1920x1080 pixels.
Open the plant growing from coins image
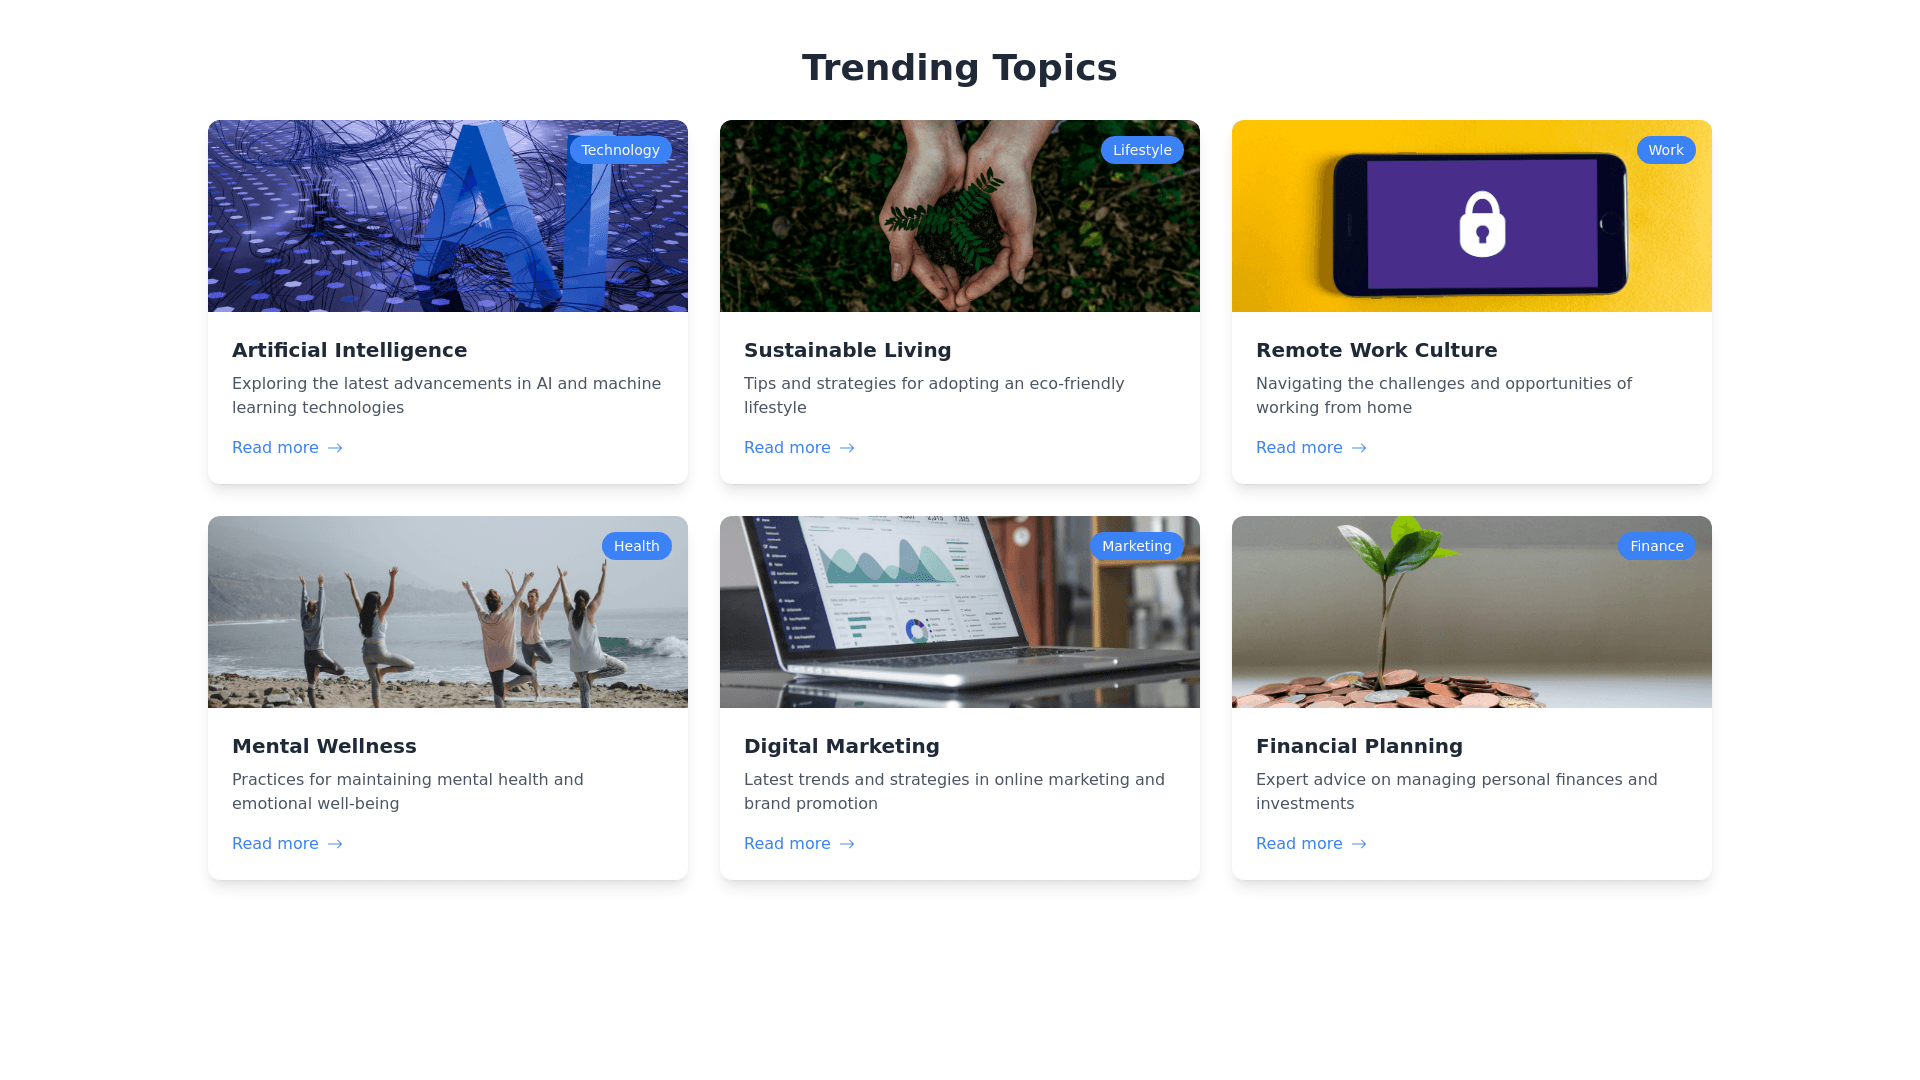[1472, 612]
